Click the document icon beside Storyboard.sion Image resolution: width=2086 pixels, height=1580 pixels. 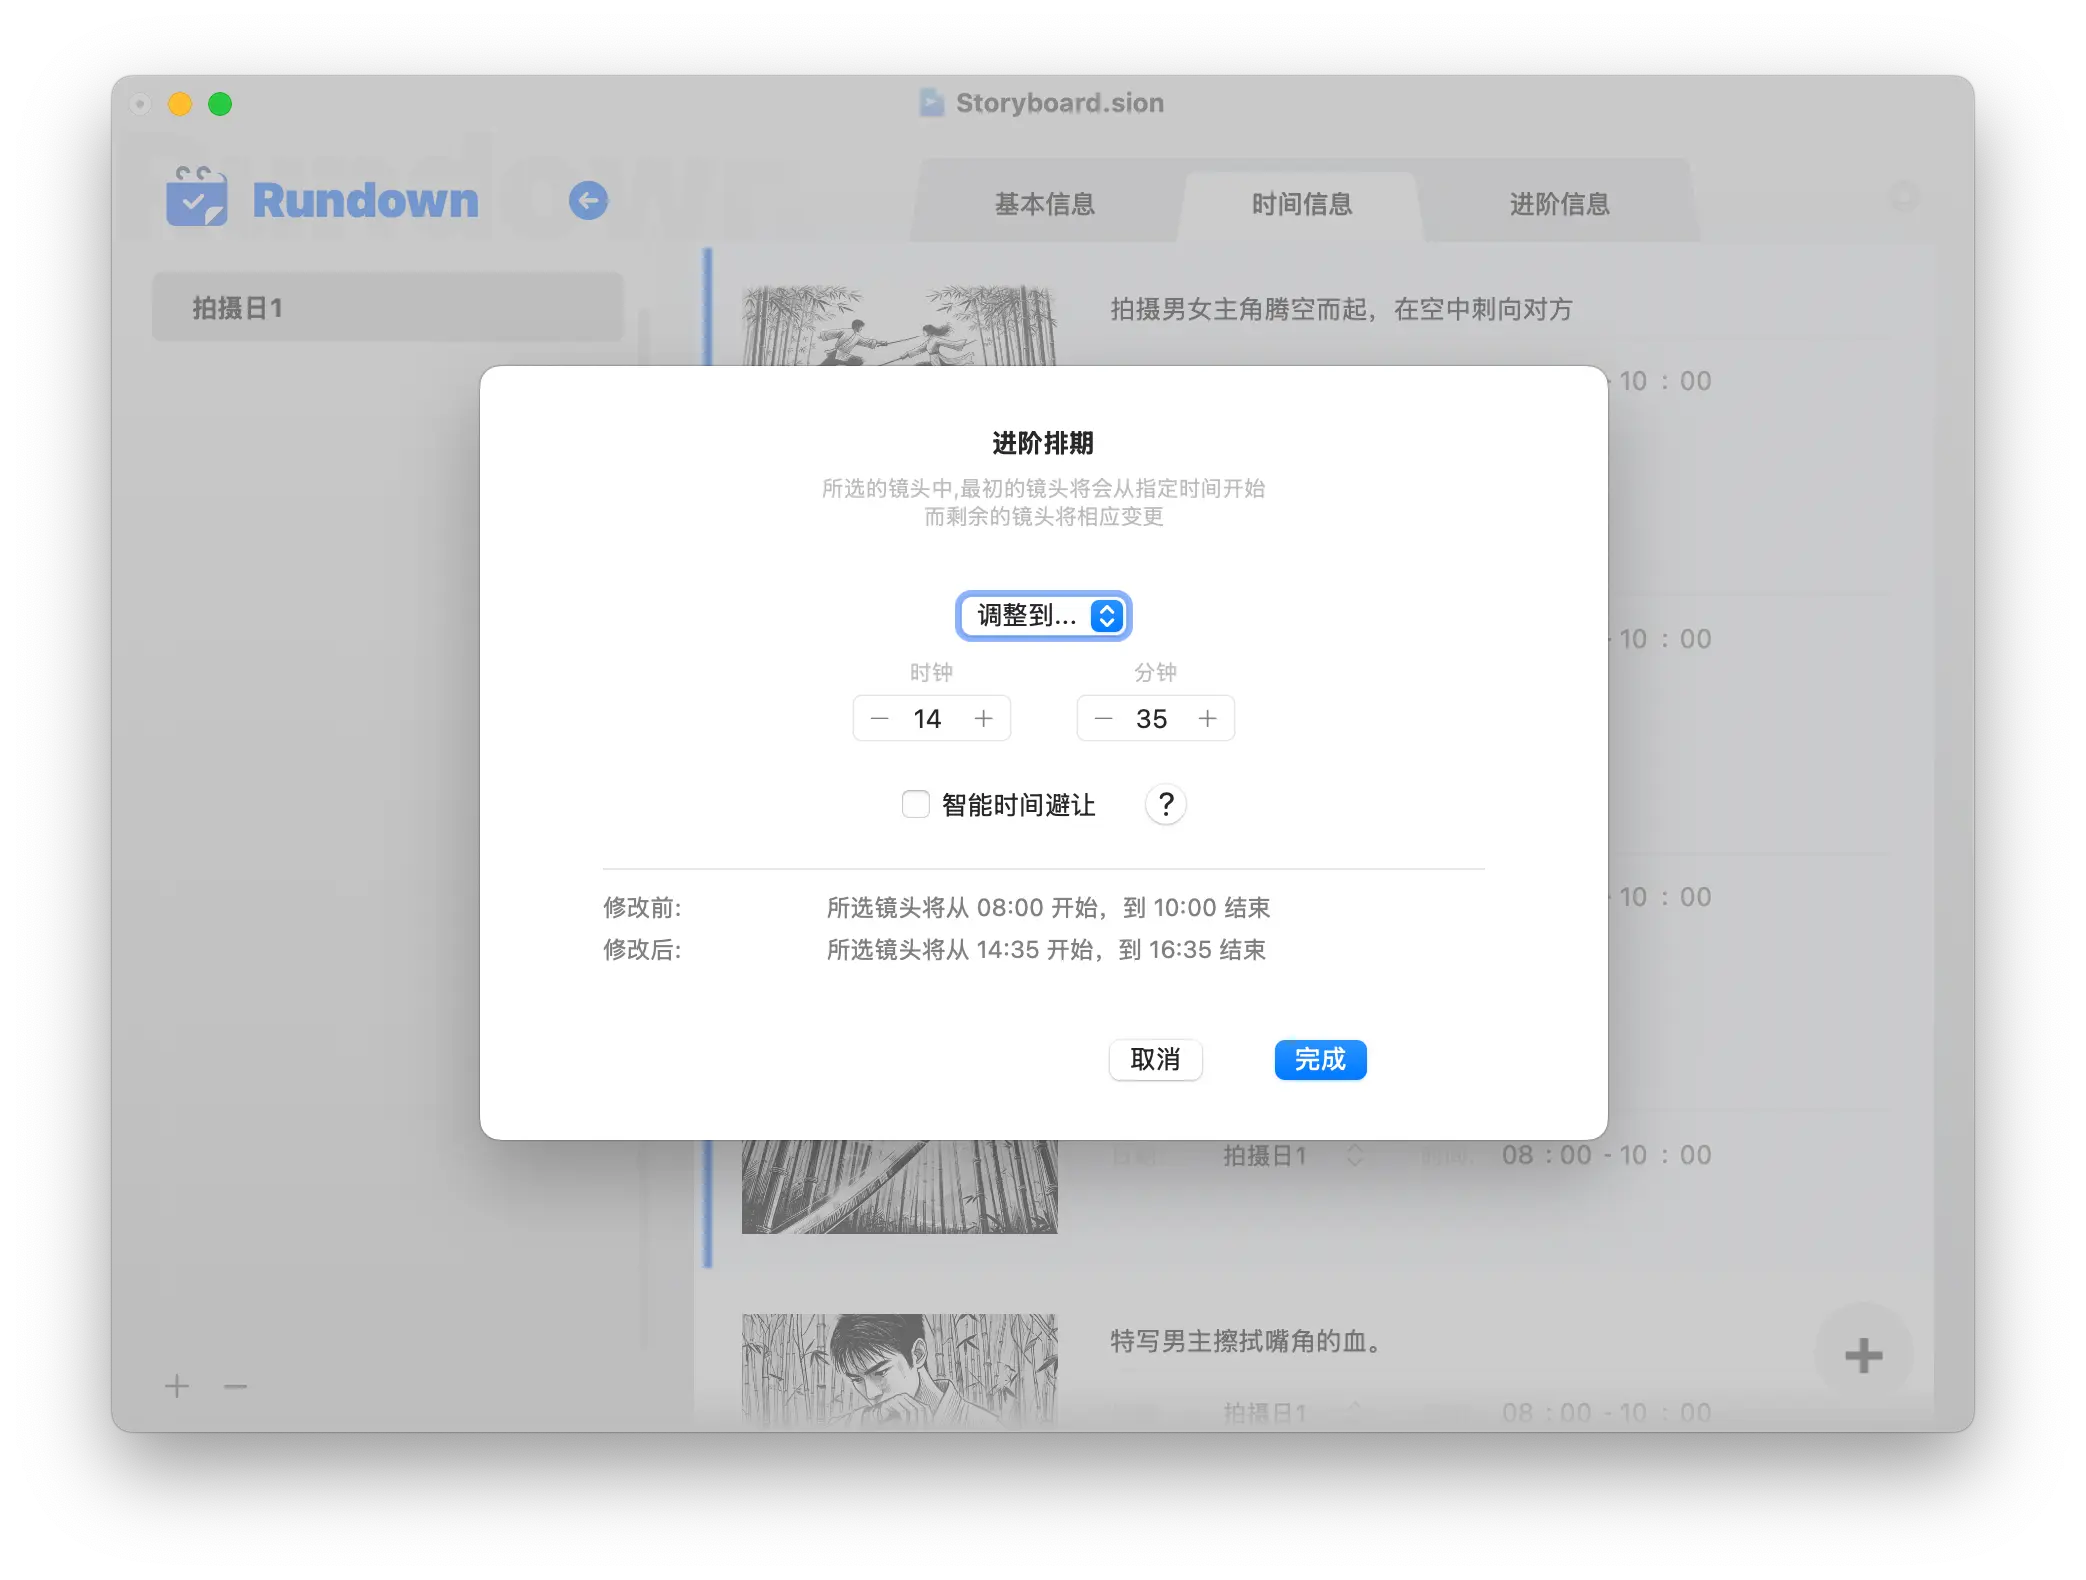click(x=930, y=102)
